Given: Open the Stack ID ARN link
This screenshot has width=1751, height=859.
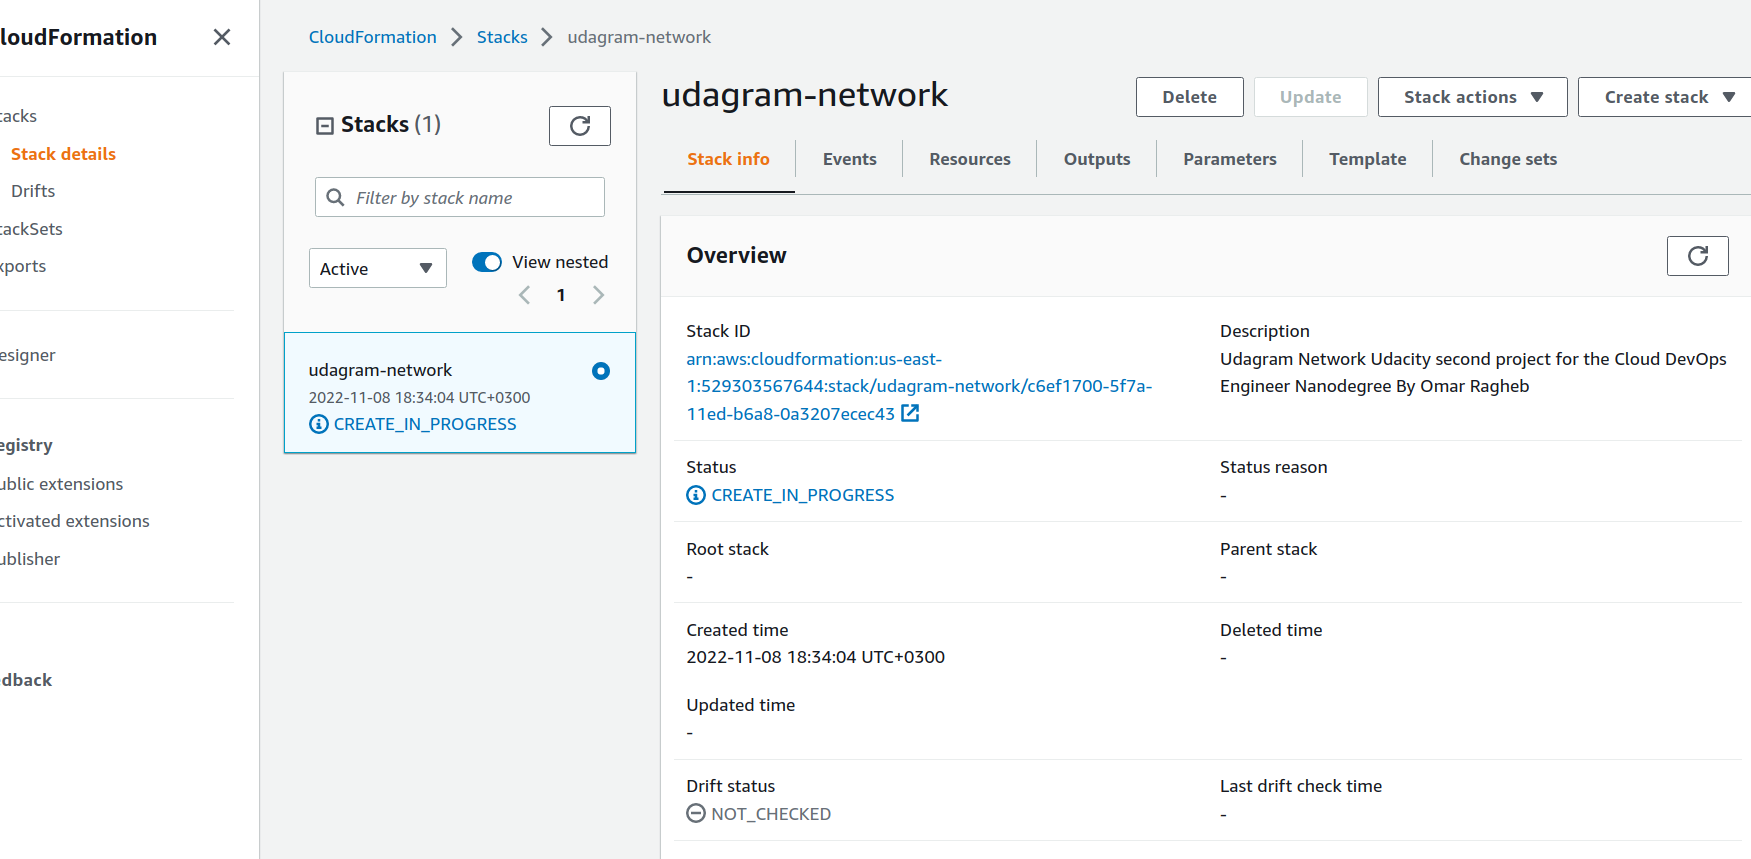Looking at the screenshot, I should coord(919,386).
